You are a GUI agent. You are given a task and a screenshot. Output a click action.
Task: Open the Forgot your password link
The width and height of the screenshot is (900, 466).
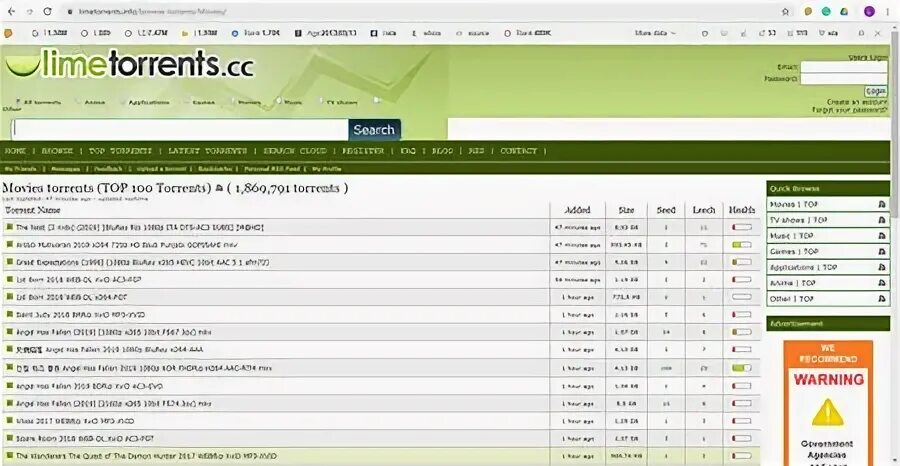coord(849,110)
